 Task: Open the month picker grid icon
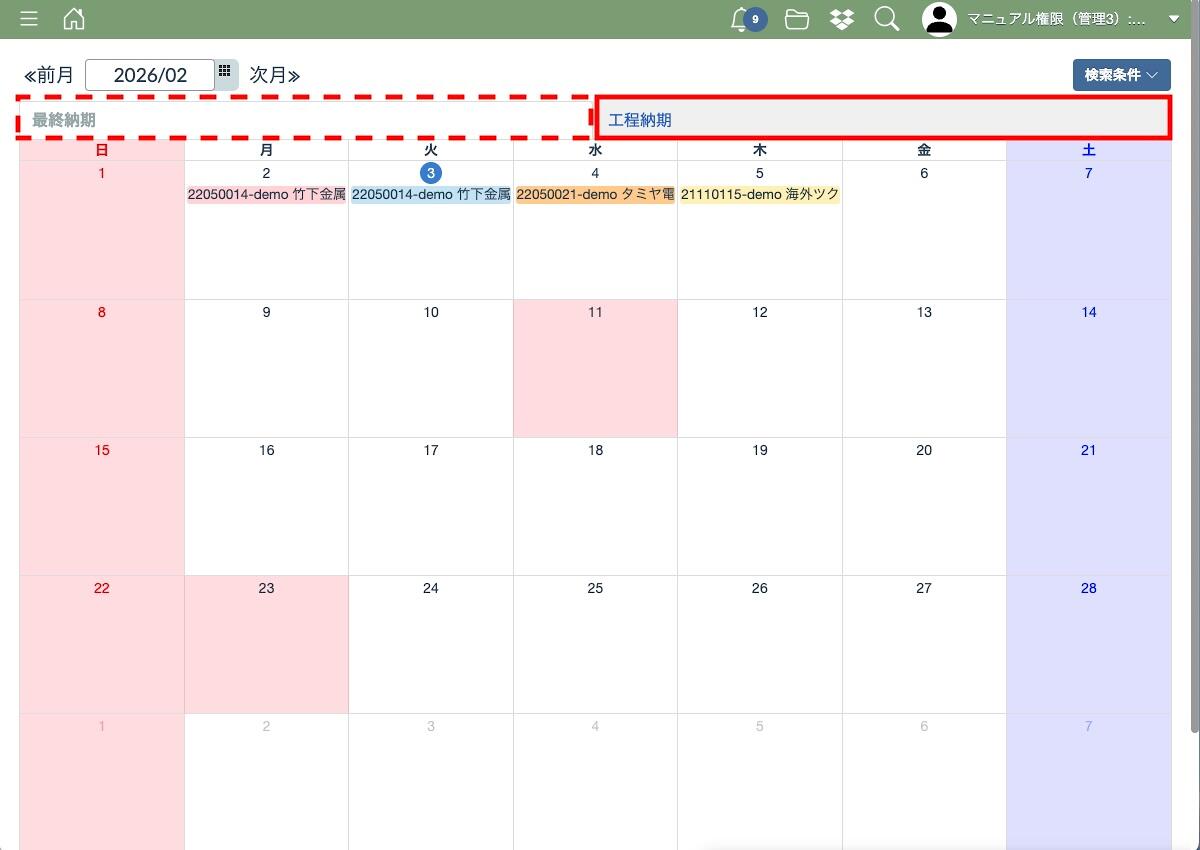pos(225,72)
